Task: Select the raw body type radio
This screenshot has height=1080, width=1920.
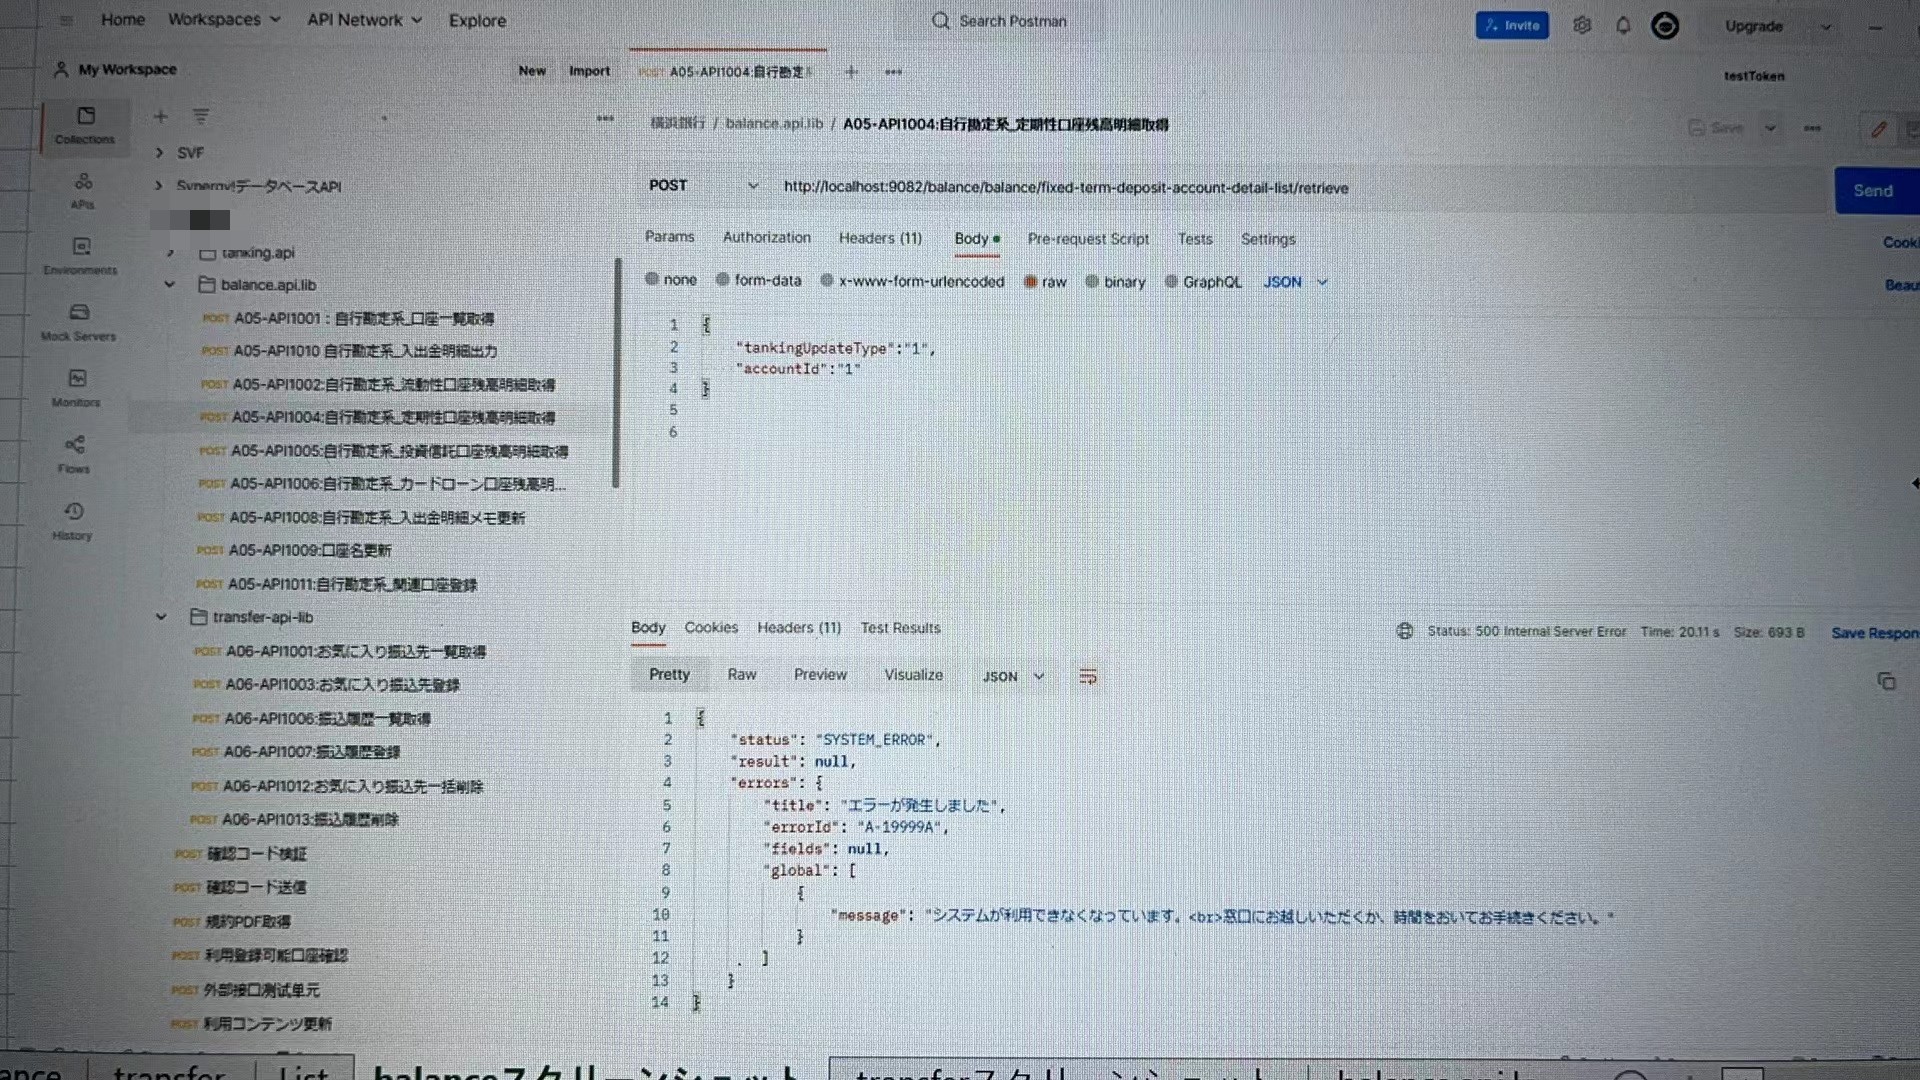Action: pos(1030,282)
